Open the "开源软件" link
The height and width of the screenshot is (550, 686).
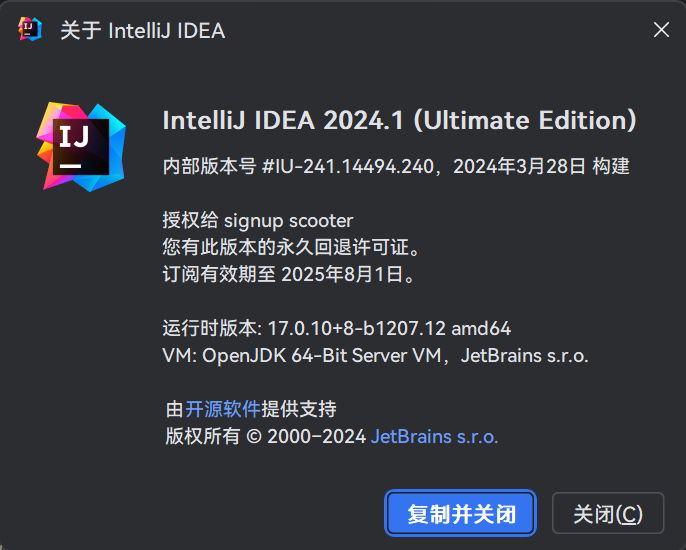click(223, 408)
